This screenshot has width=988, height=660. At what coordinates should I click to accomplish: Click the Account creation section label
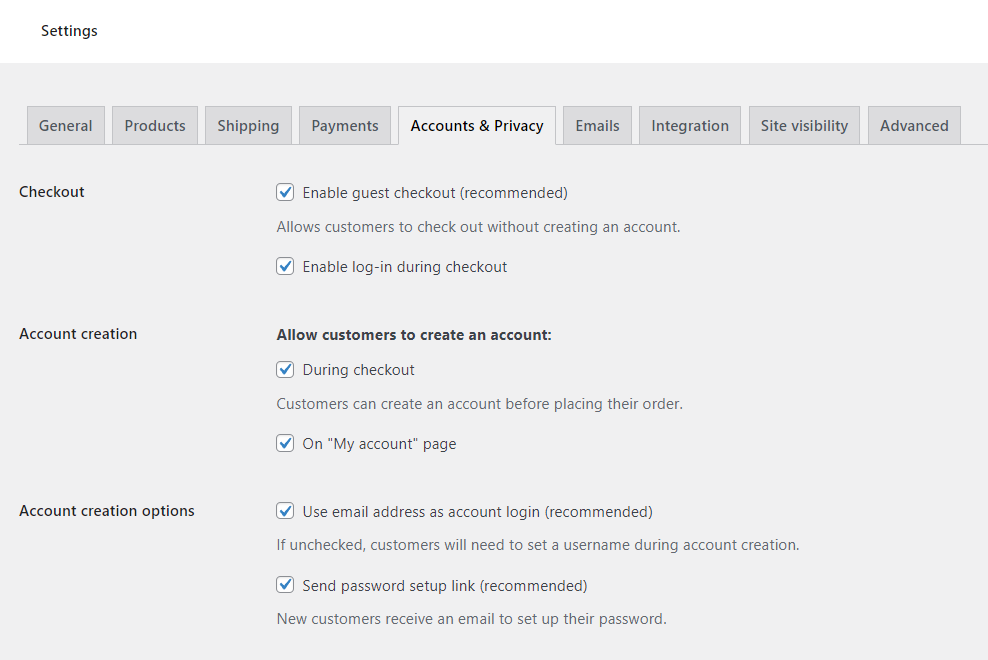(x=78, y=333)
